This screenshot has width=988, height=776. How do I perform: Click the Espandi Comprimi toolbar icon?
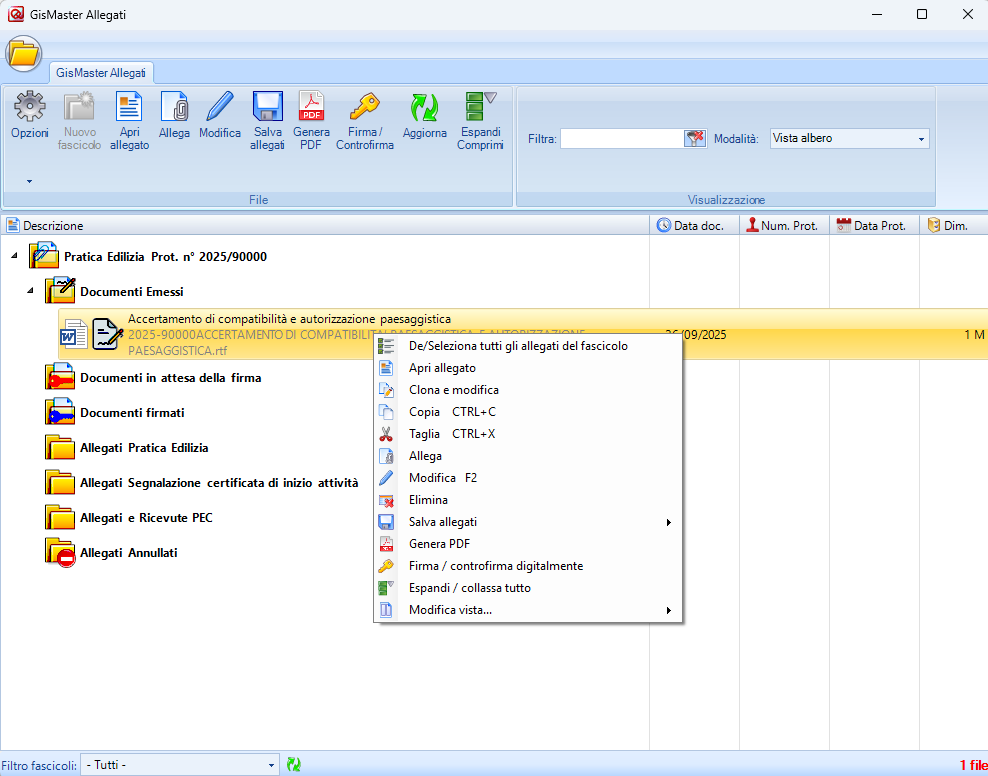pos(480,108)
